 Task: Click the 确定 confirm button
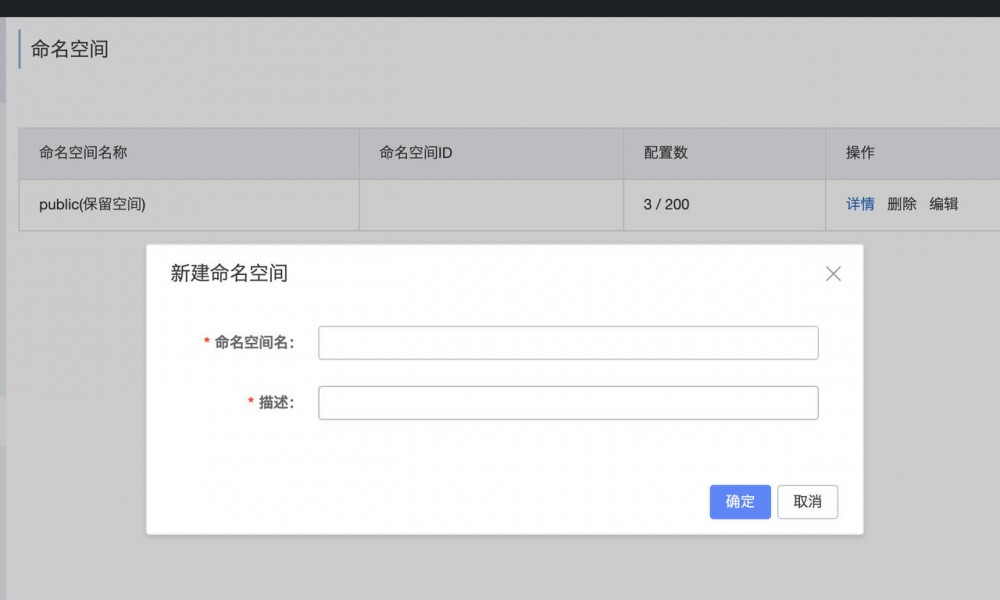coord(740,501)
